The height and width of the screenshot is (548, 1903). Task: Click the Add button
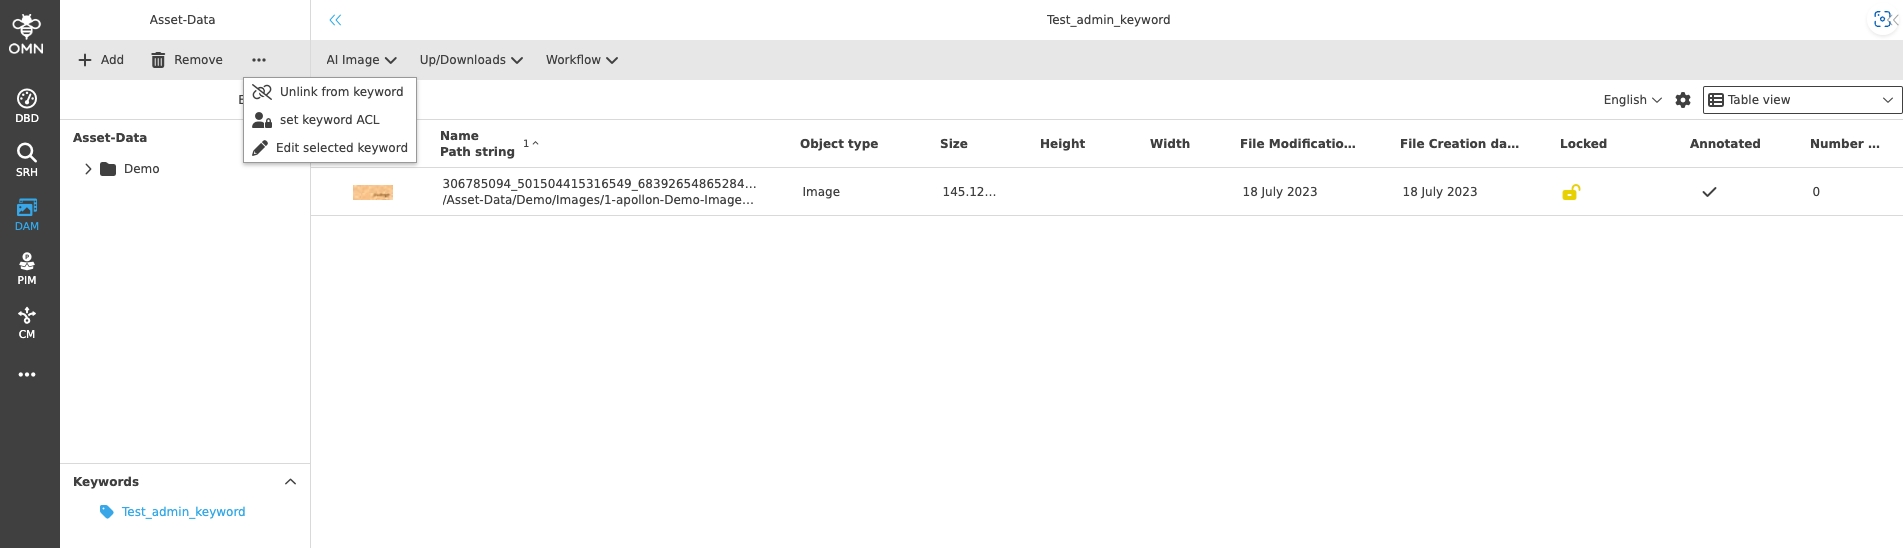pos(101,60)
